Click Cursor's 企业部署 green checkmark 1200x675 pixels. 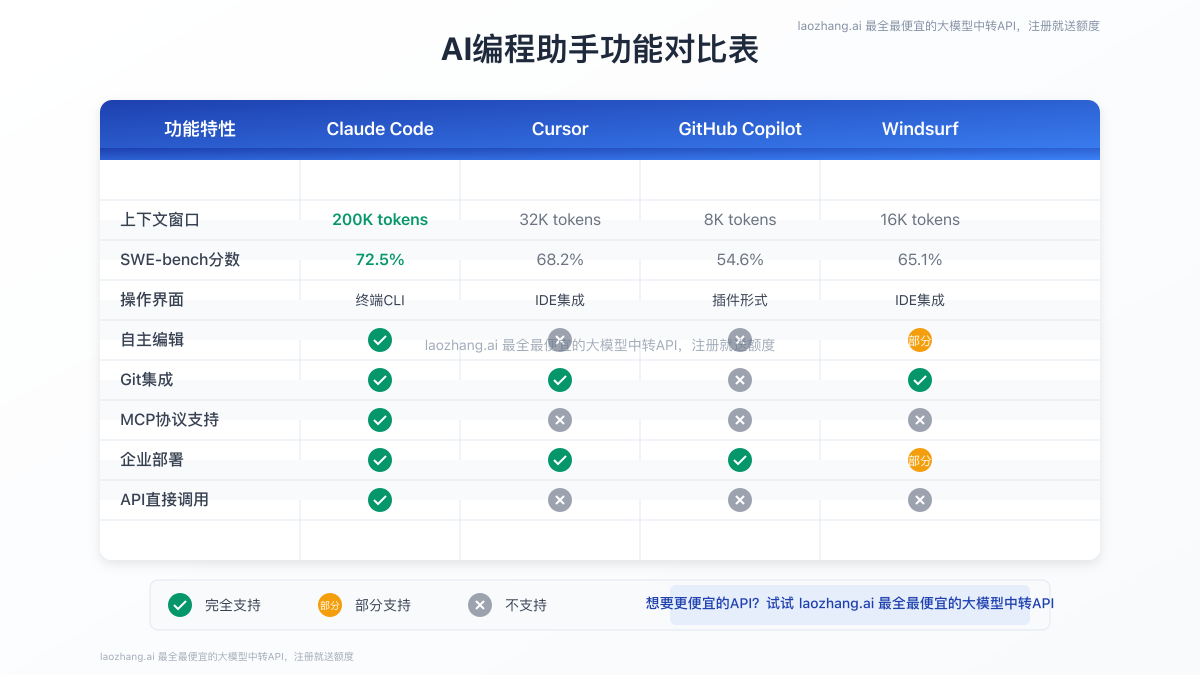[560, 460]
